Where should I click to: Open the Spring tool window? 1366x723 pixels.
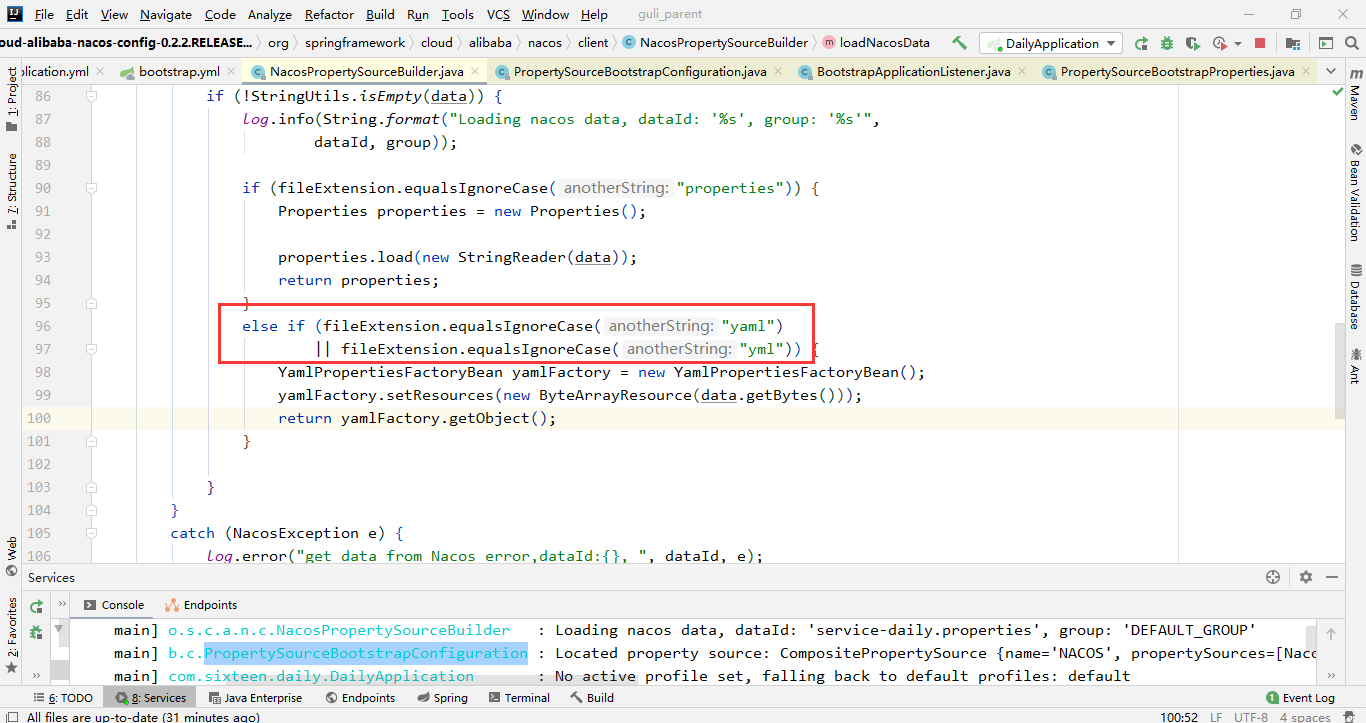(442, 698)
